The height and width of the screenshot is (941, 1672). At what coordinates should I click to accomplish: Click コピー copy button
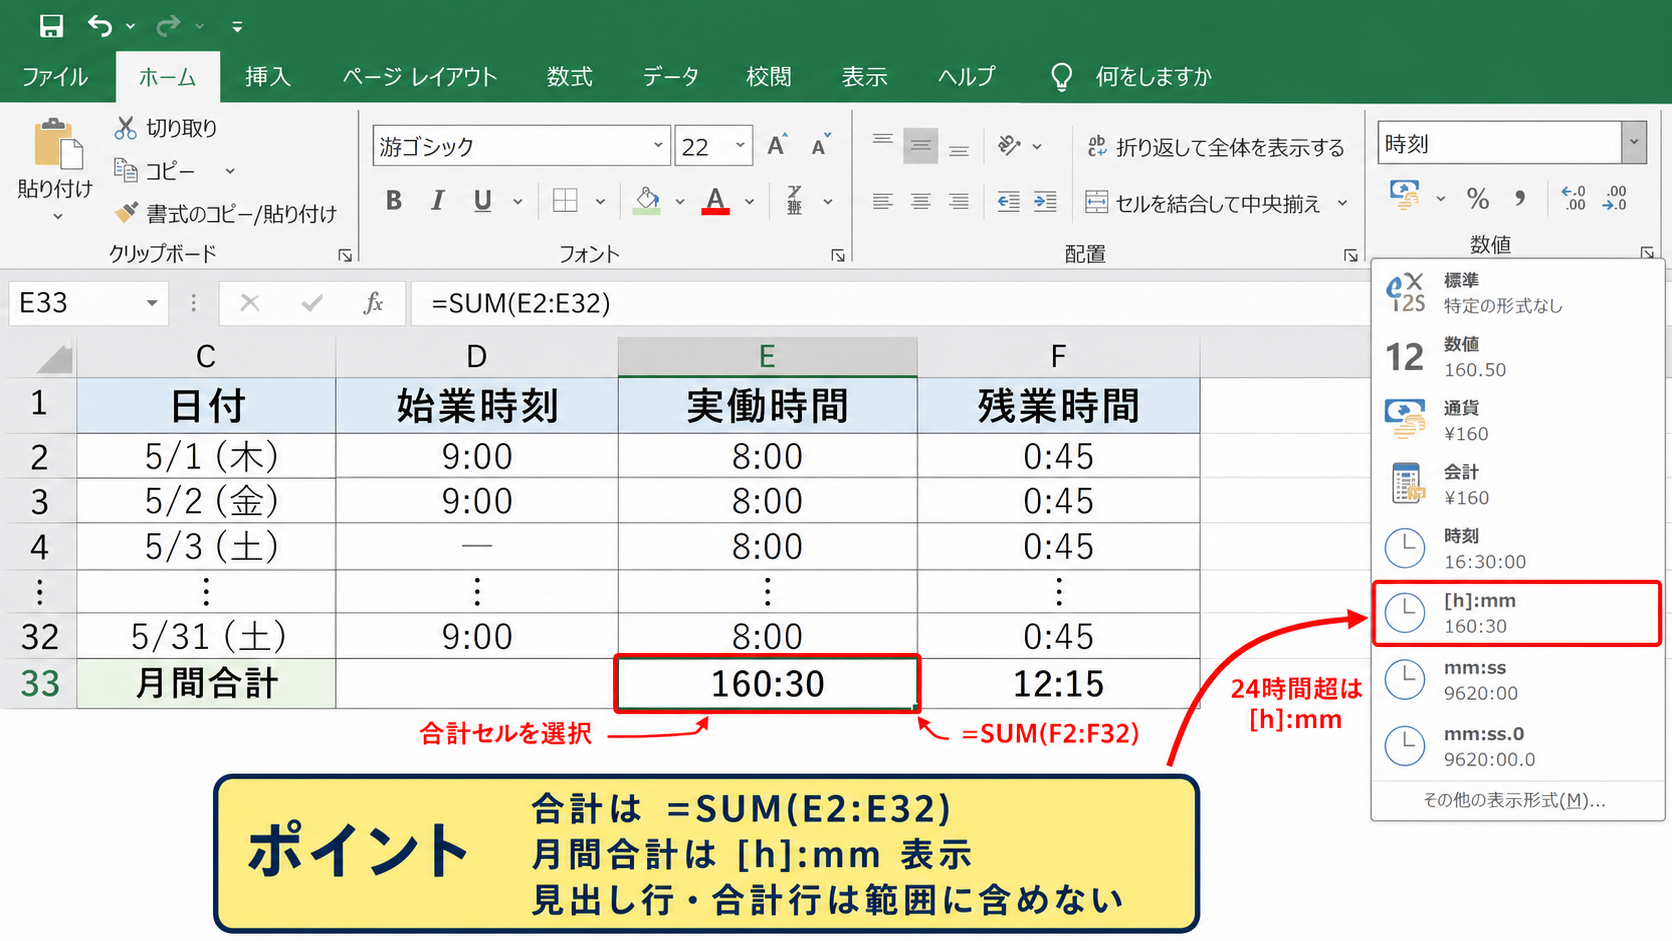click(155, 171)
